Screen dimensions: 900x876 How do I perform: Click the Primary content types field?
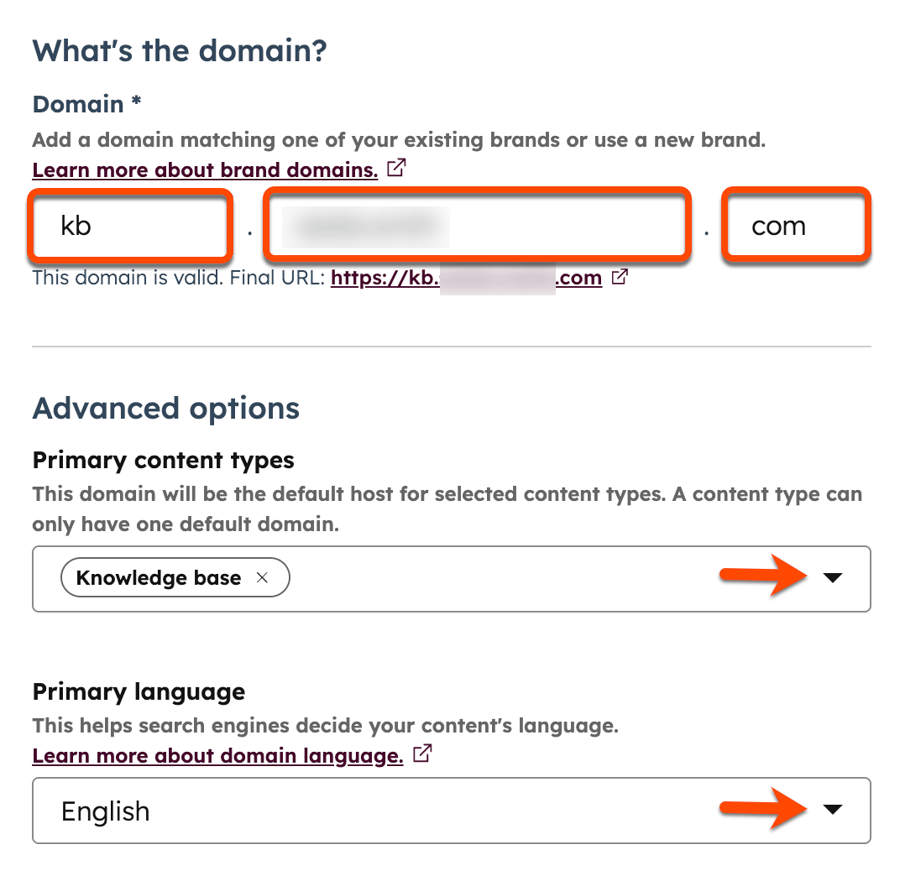pyautogui.click(x=550, y=578)
